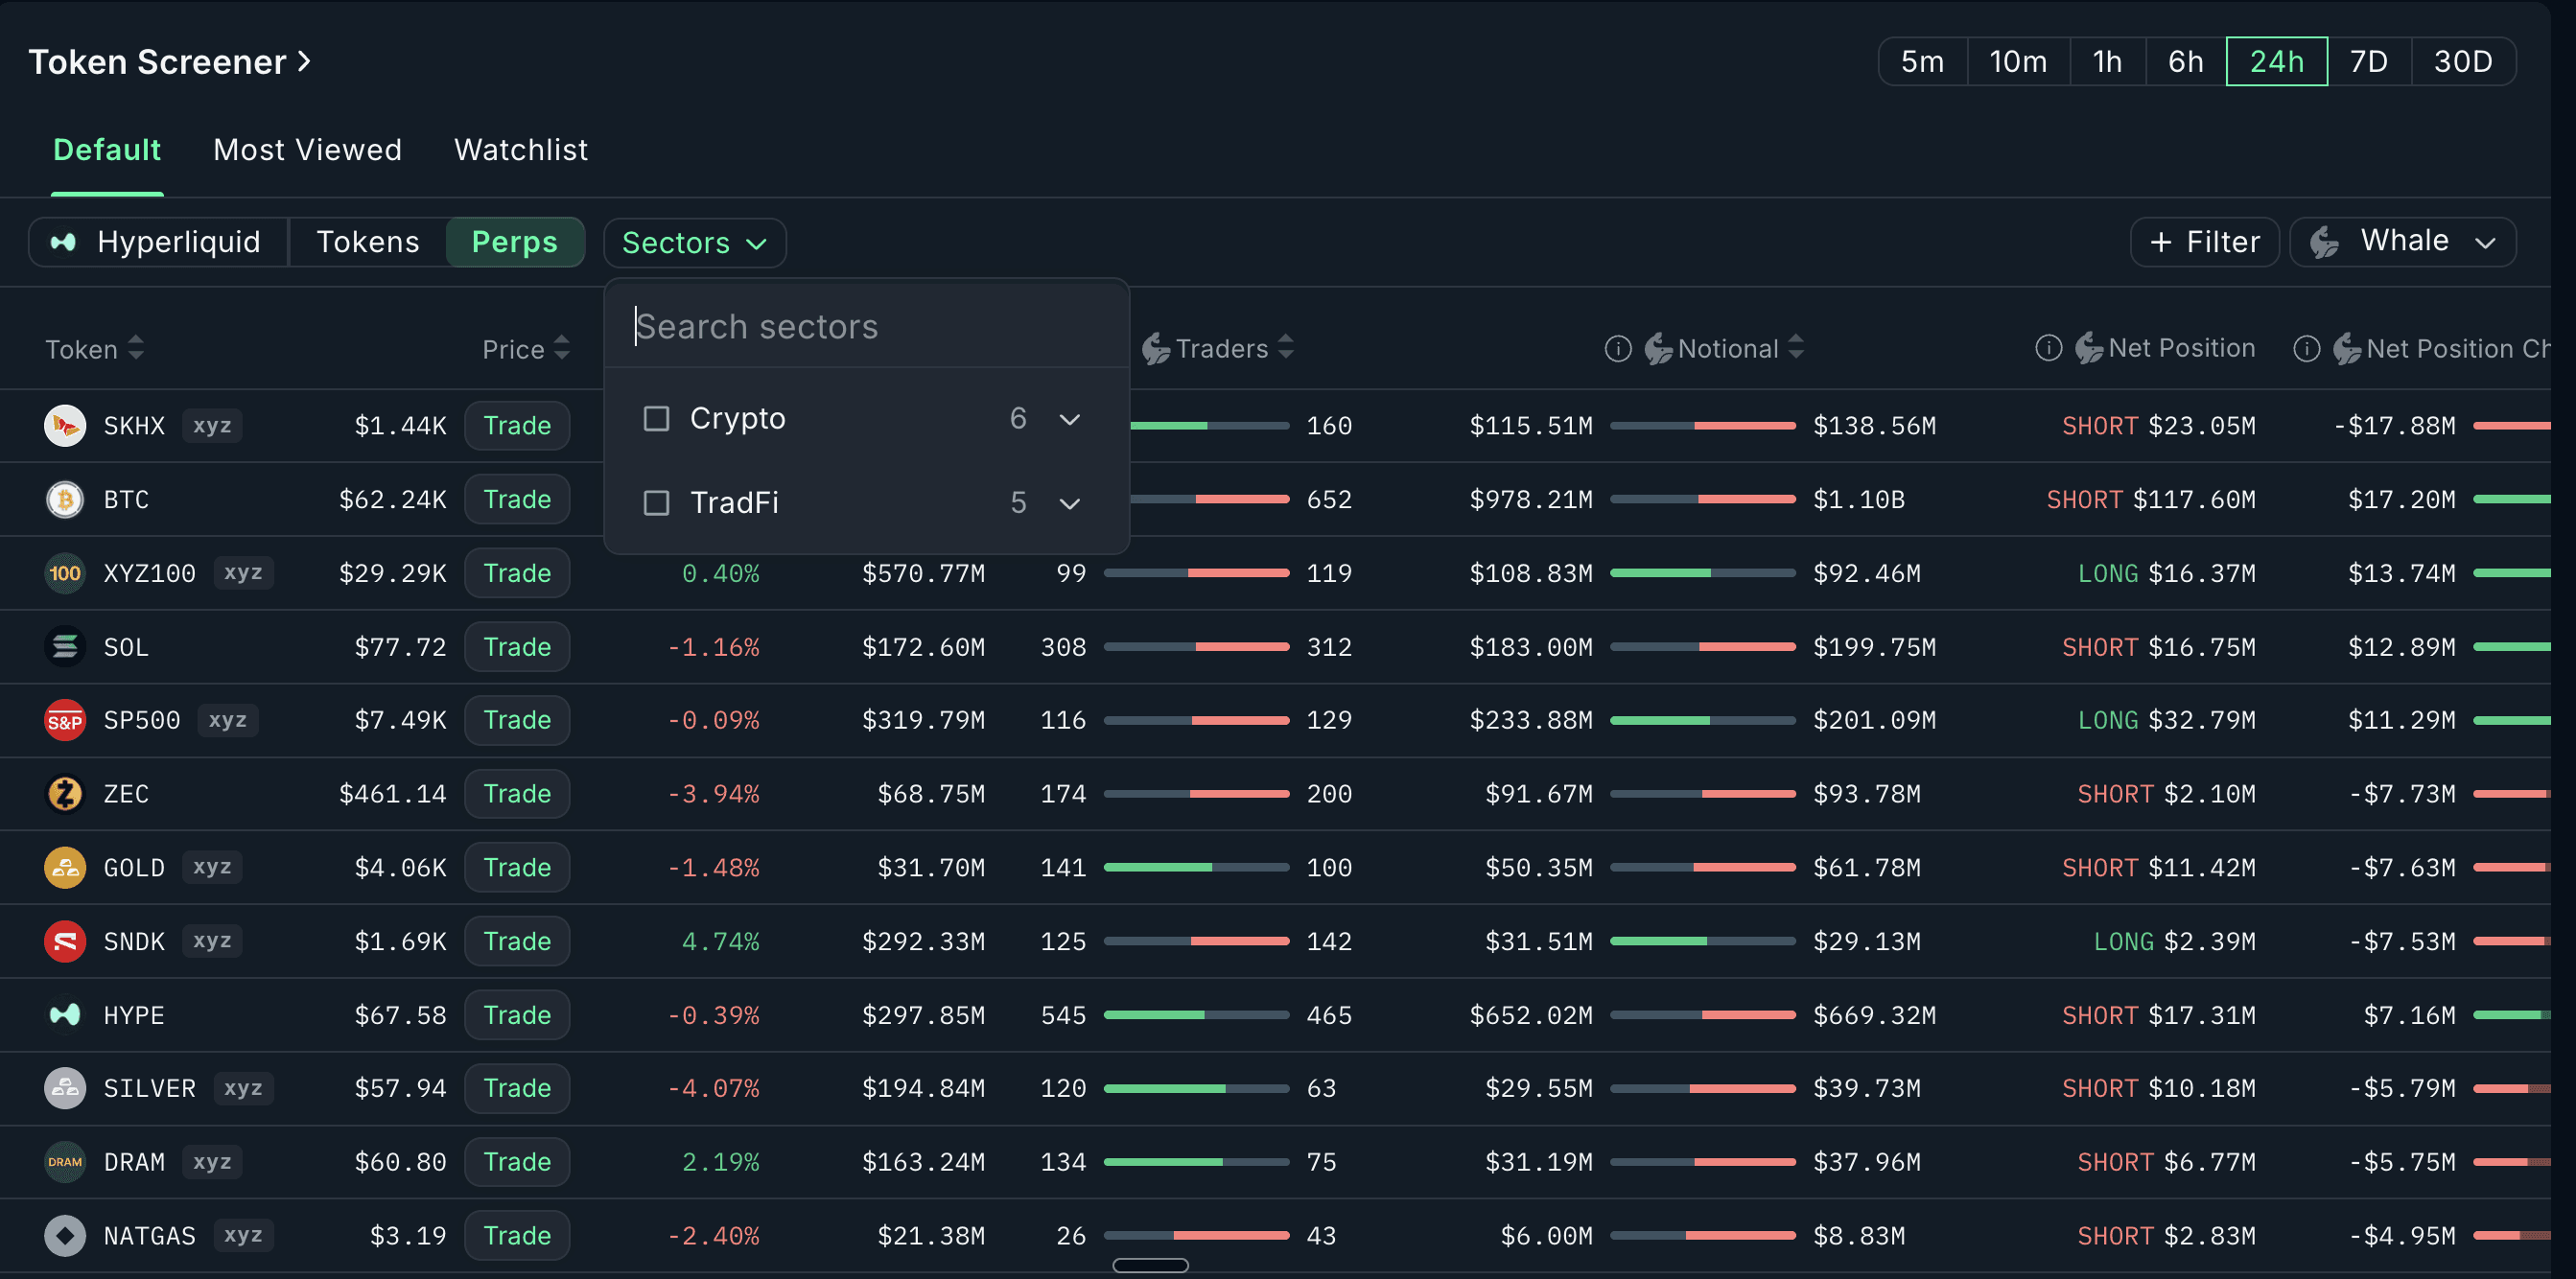Viewport: 2576px width, 1279px height.
Task: Sort by Notional column arrows
Action: click(x=1796, y=348)
